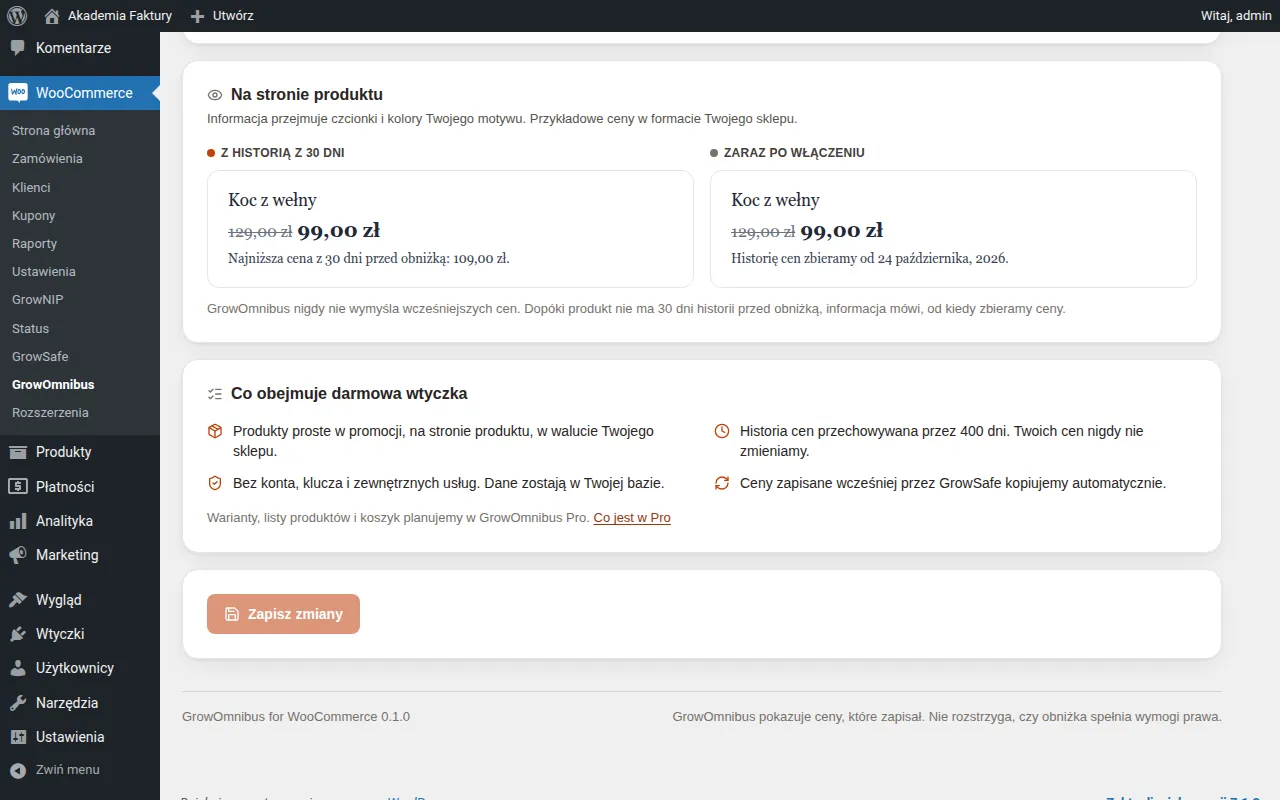The height and width of the screenshot is (800, 1280).
Task: Select the Koc z wełny 30-day history preview card
Action: coord(450,229)
